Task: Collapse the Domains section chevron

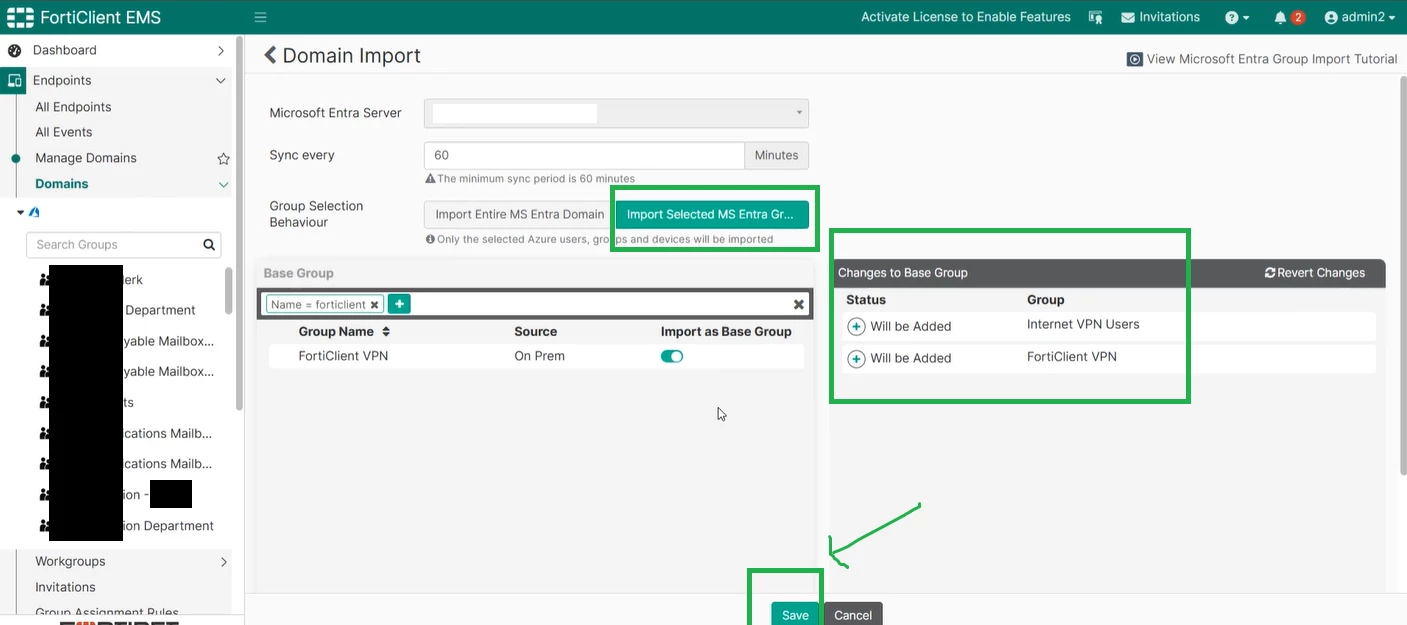Action: tap(223, 184)
